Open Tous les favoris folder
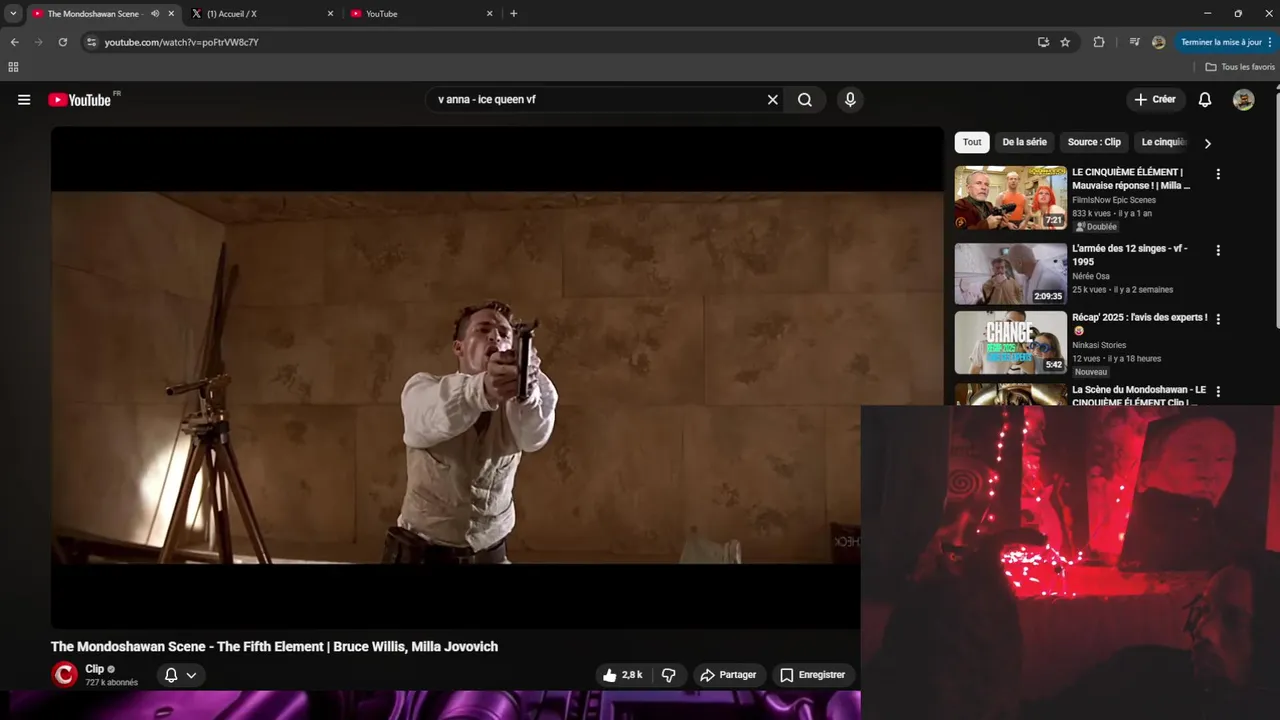 [1240, 67]
